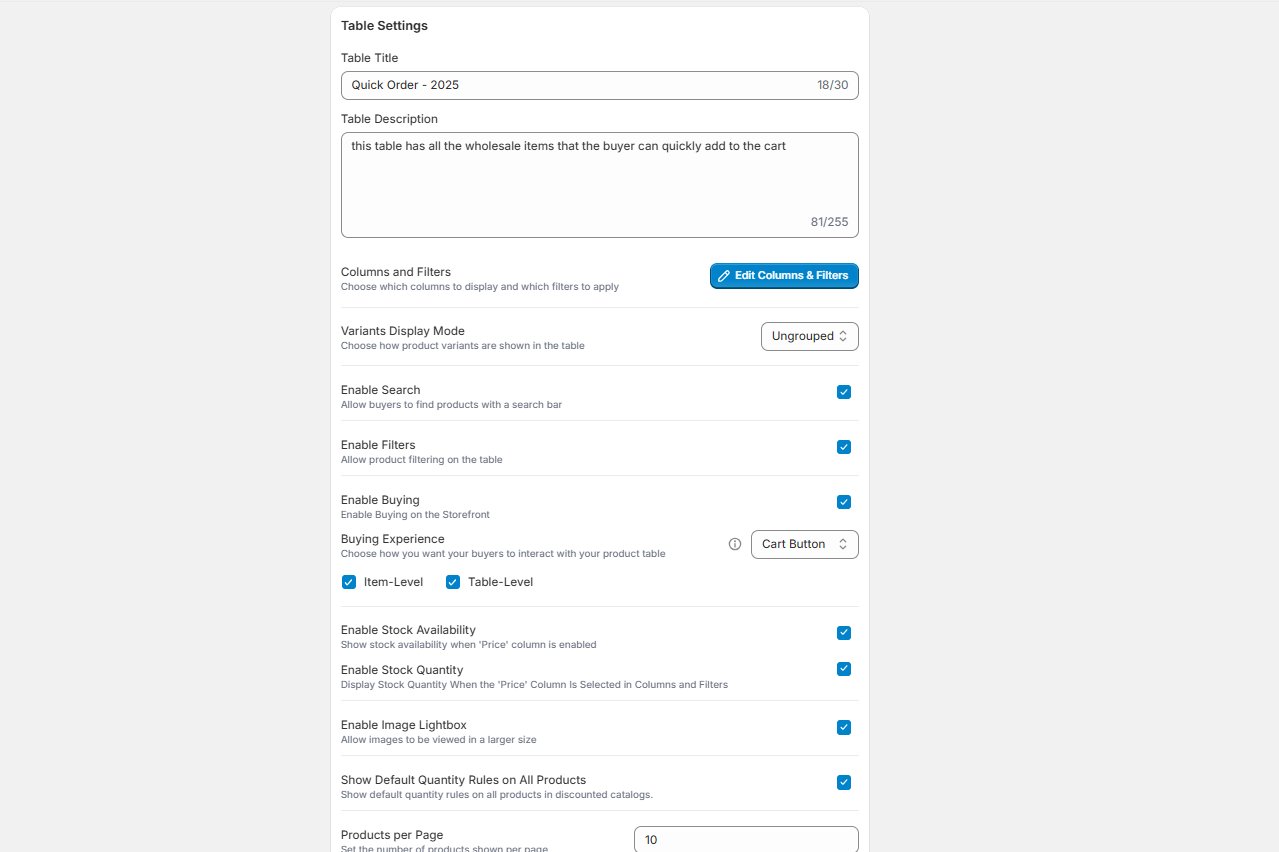Uncheck the Enable Search checkbox
Screen dimensions: 1279x852
pyautogui.click(x=844, y=392)
